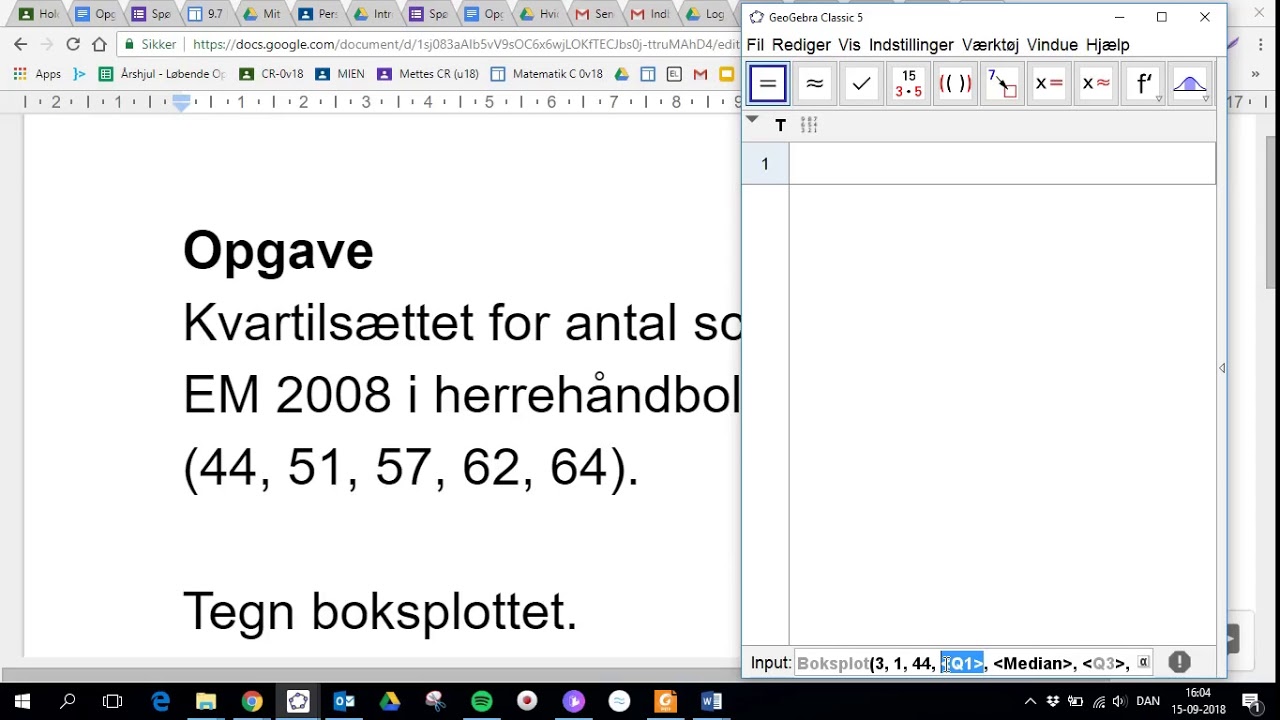Collapse the CAS style bar arrow
The width and height of the screenshot is (1280, 720).
(752, 119)
